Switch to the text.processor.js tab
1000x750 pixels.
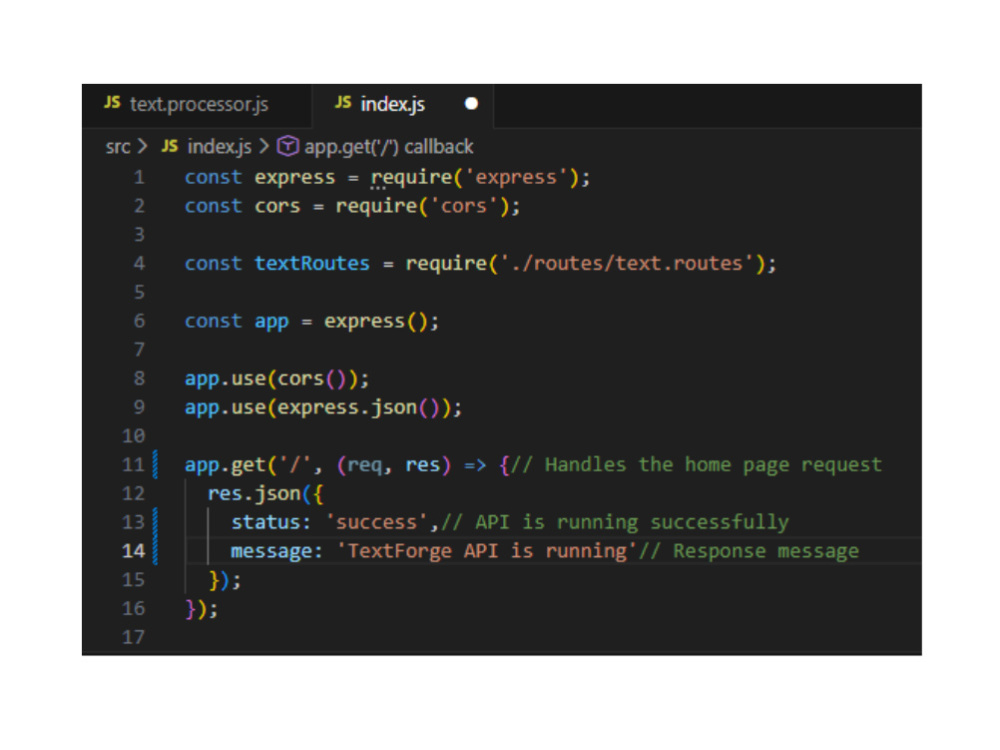[198, 104]
